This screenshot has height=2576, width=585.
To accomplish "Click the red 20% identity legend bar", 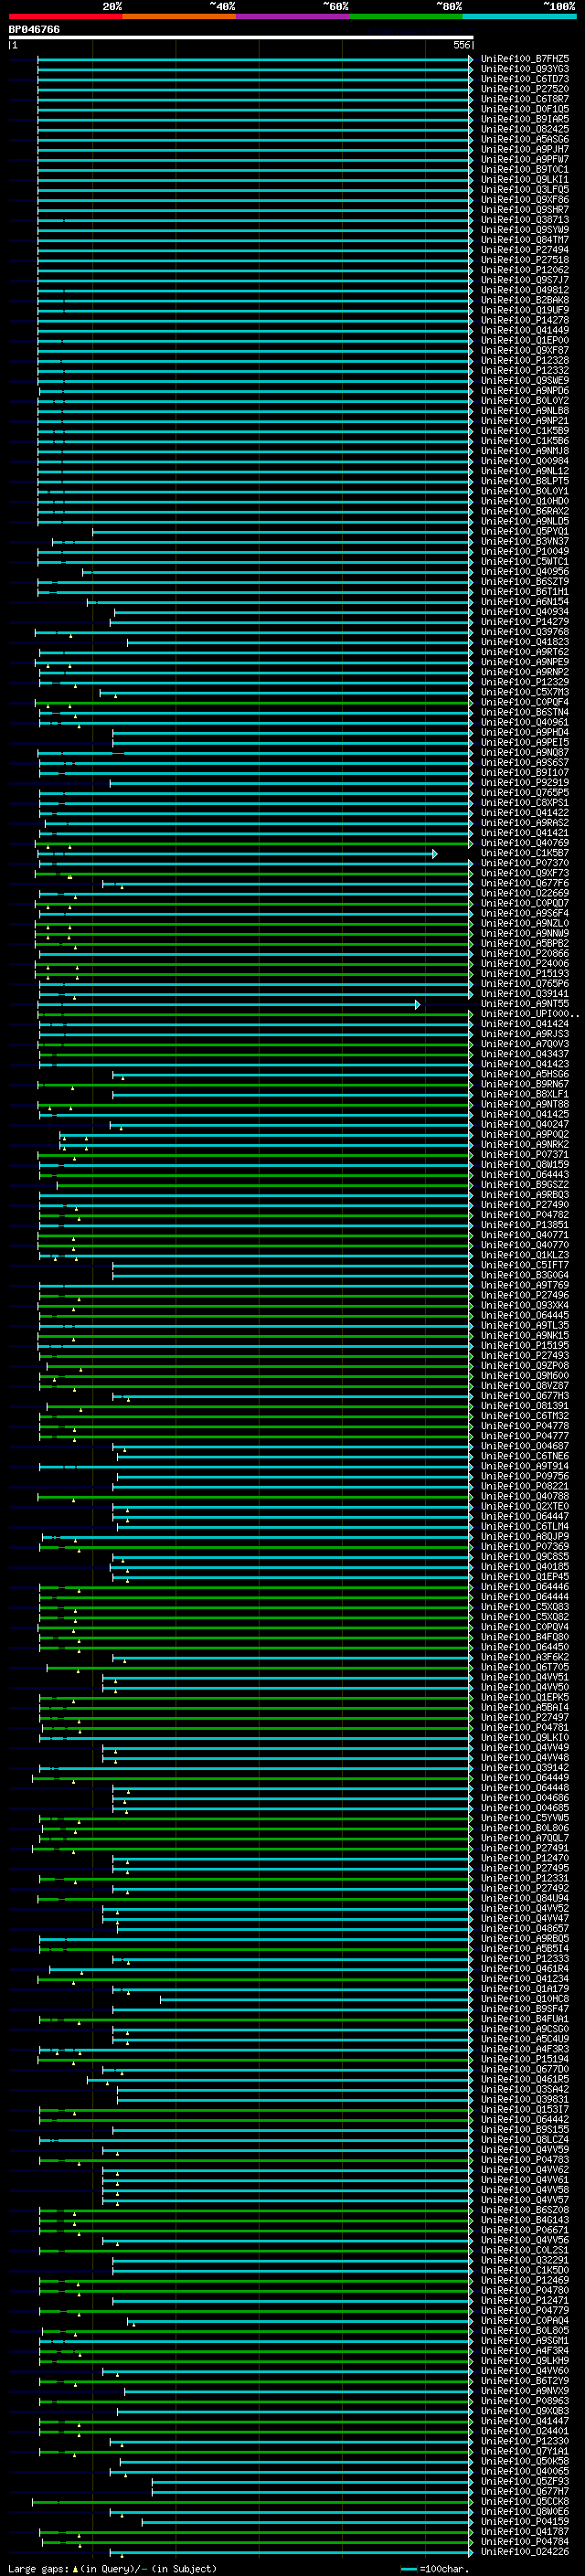I will coord(65,16).
